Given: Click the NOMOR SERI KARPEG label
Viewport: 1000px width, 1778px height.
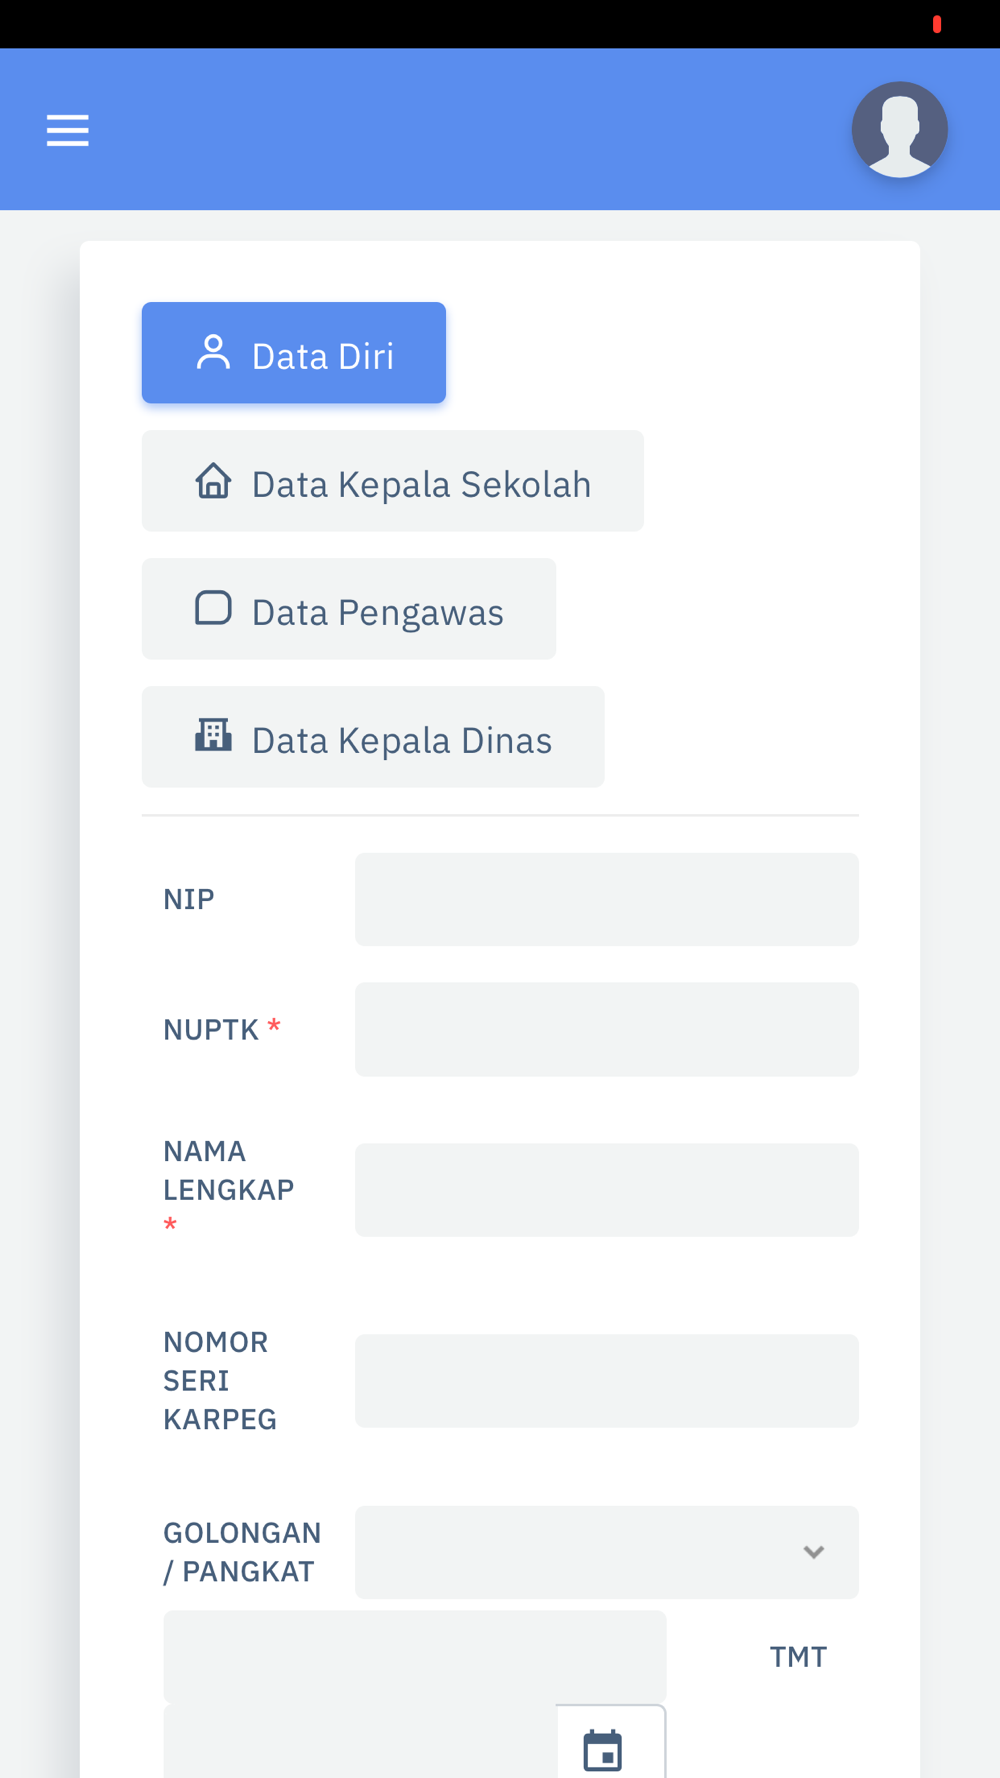Looking at the screenshot, I should 220,1380.
